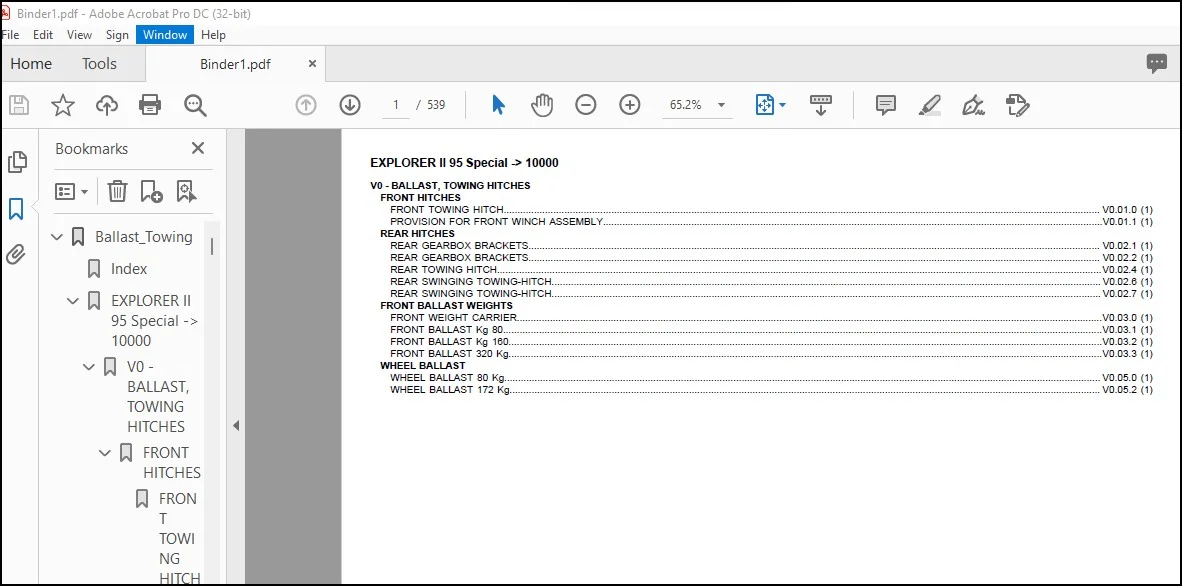
Task: Open the chat bubble notifications icon
Action: click(x=1156, y=64)
